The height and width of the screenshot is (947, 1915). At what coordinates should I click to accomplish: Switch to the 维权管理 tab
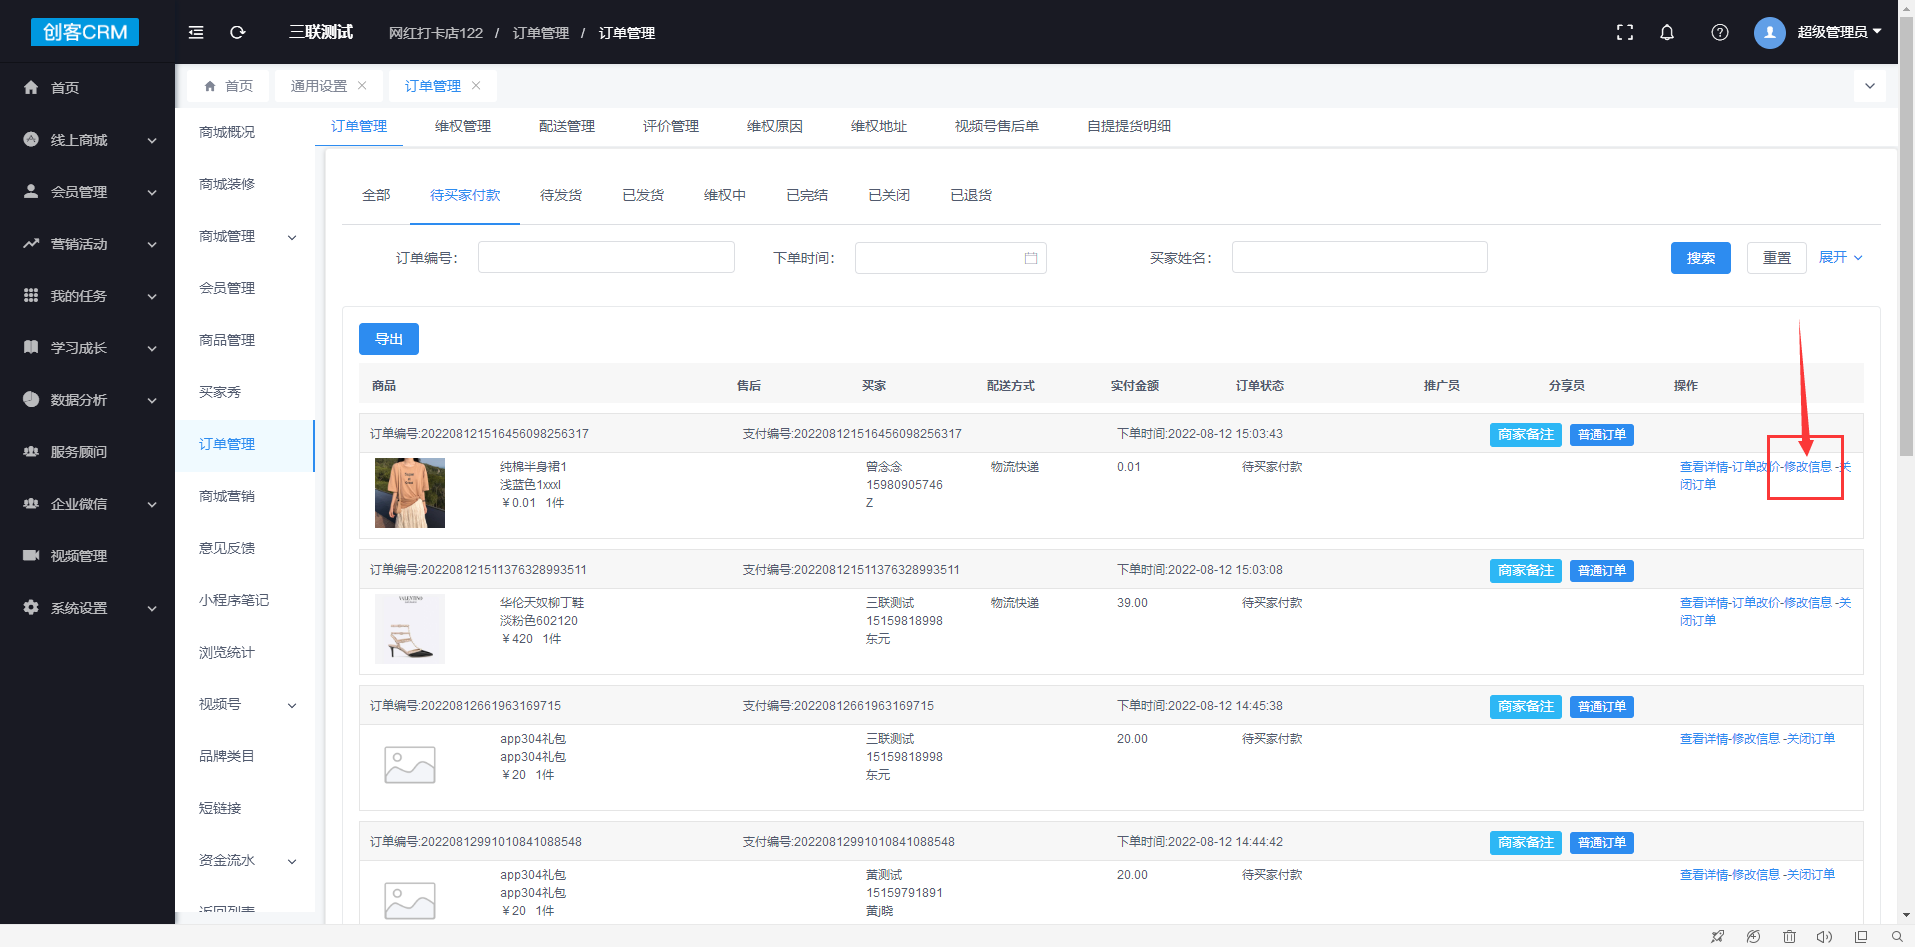[463, 126]
